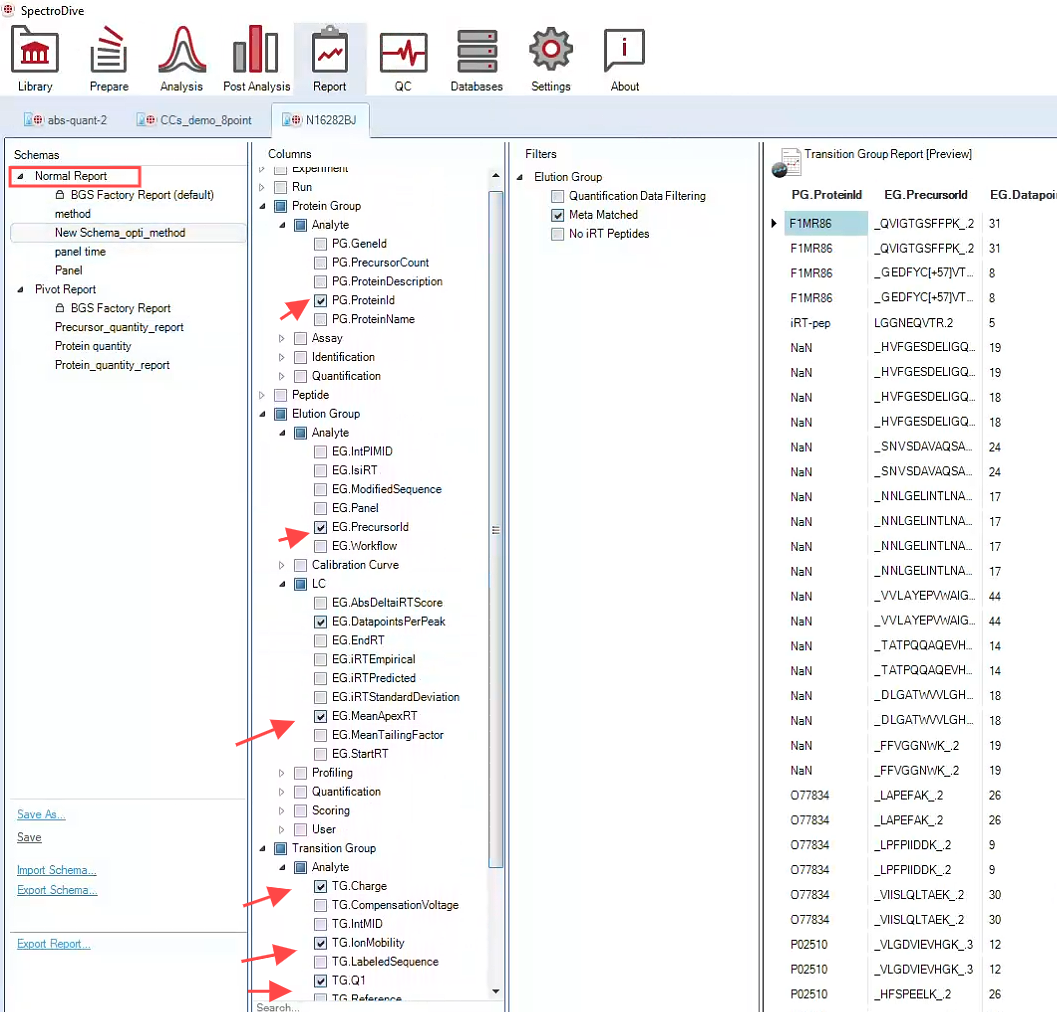The height and width of the screenshot is (1012, 1057).
Task: Expand the Peptide column node
Action: click(262, 395)
